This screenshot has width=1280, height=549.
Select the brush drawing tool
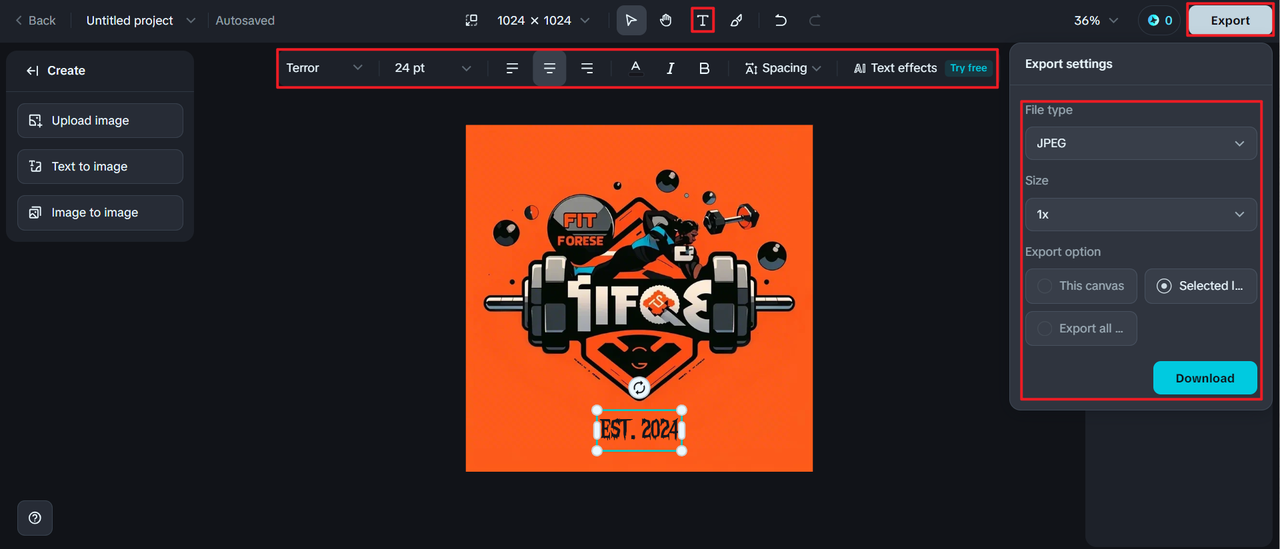[x=736, y=20]
